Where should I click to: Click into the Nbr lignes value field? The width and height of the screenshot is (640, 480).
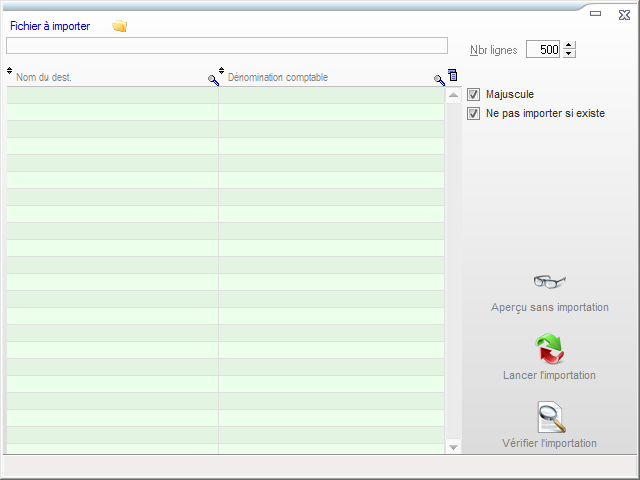[x=543, y=49]
